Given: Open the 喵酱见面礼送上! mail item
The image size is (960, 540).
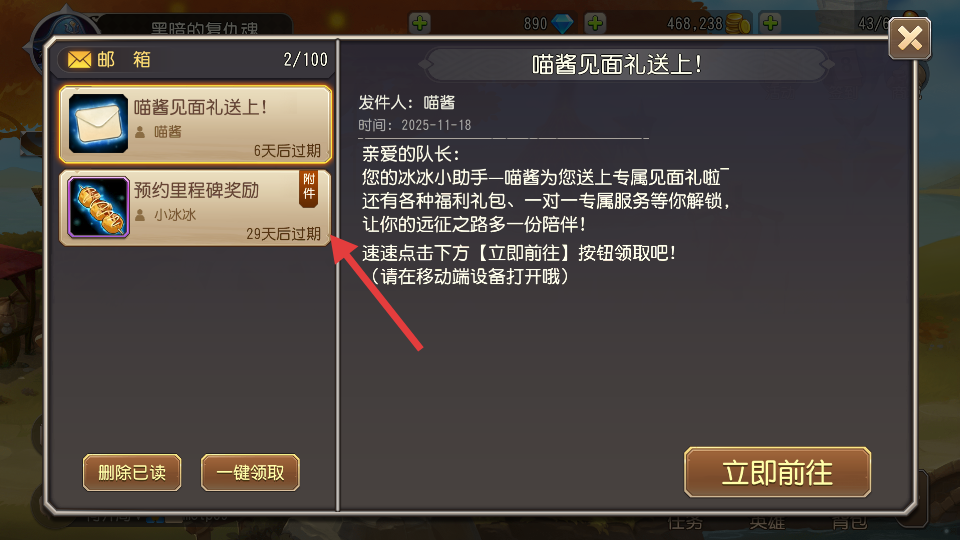Looking at the screenshot, I should (x=195, y=124).
